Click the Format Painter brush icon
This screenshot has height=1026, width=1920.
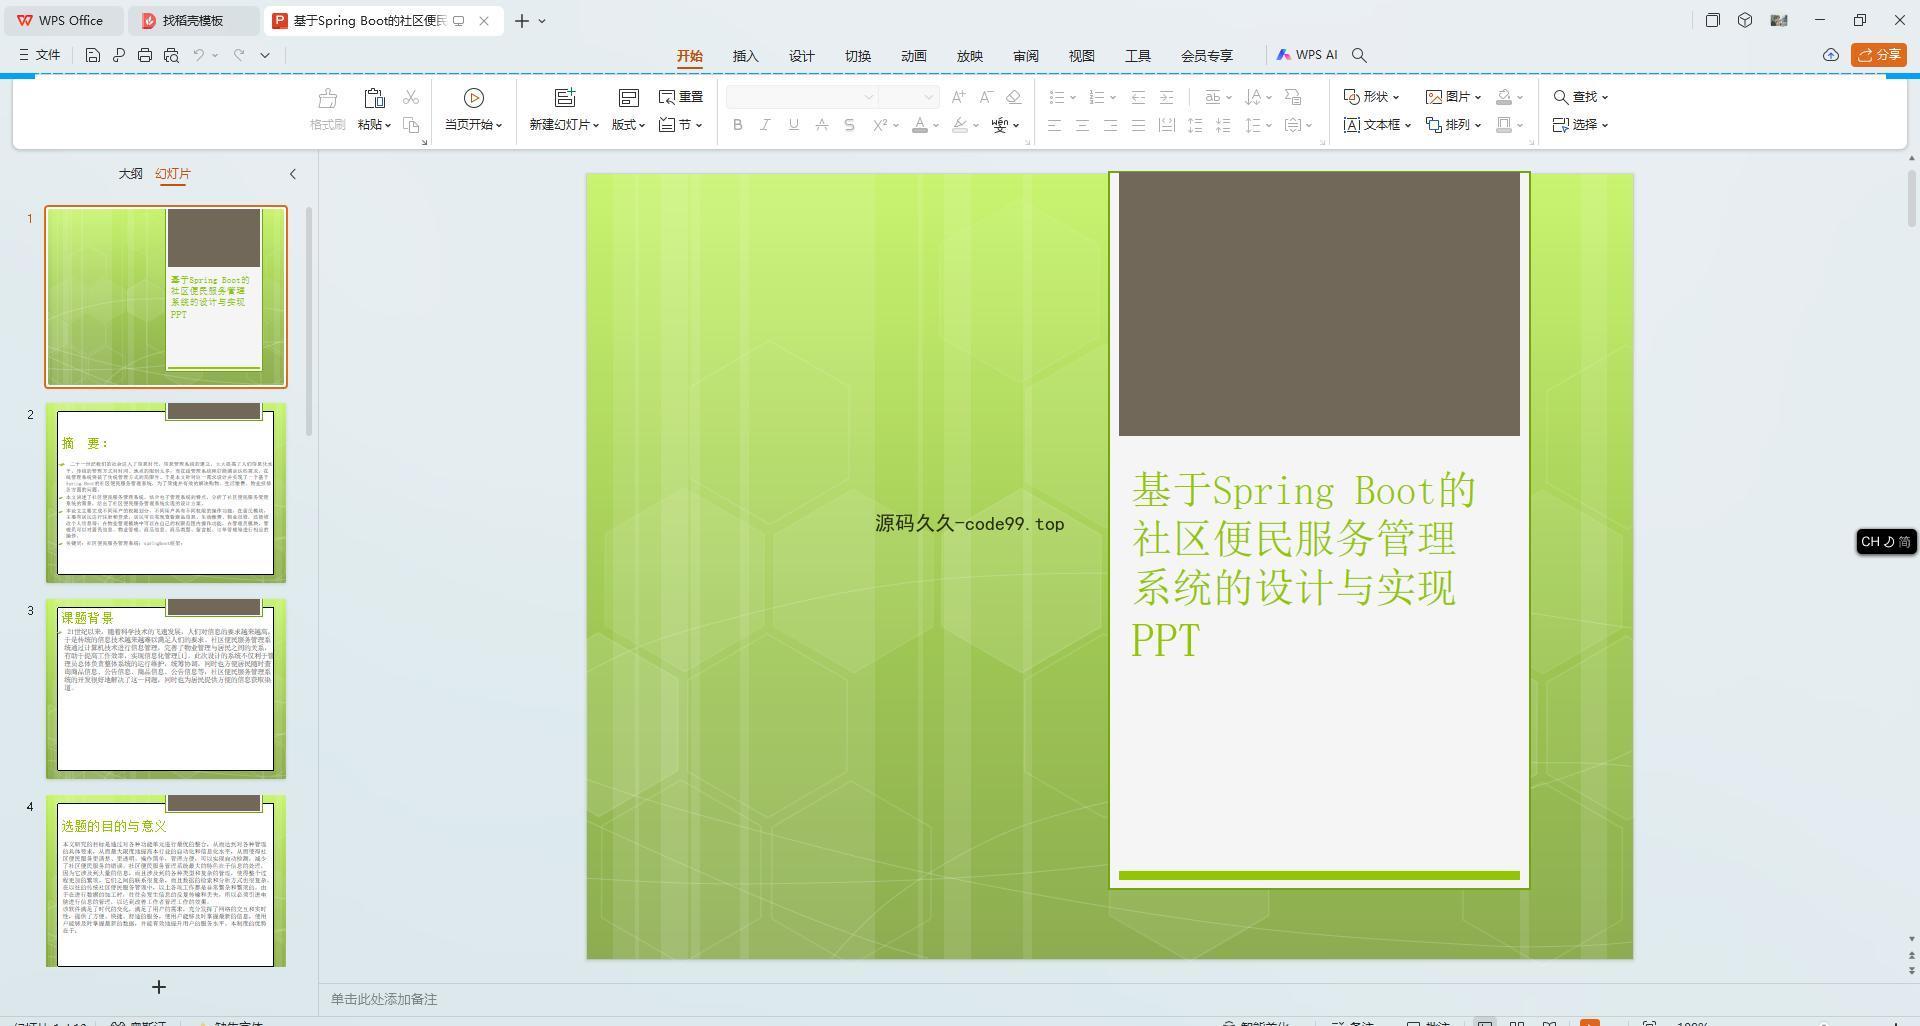(x=327, y=98)
